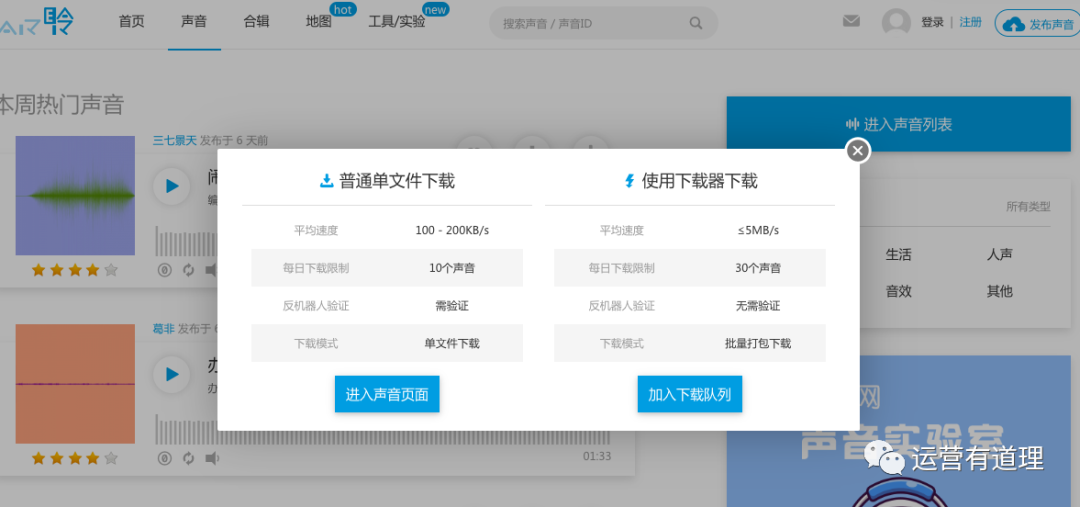Screen dimensions: 1080x507
Task: Click the 01:33 duration label
Action: pyautogui.click(x=596, y=456)
